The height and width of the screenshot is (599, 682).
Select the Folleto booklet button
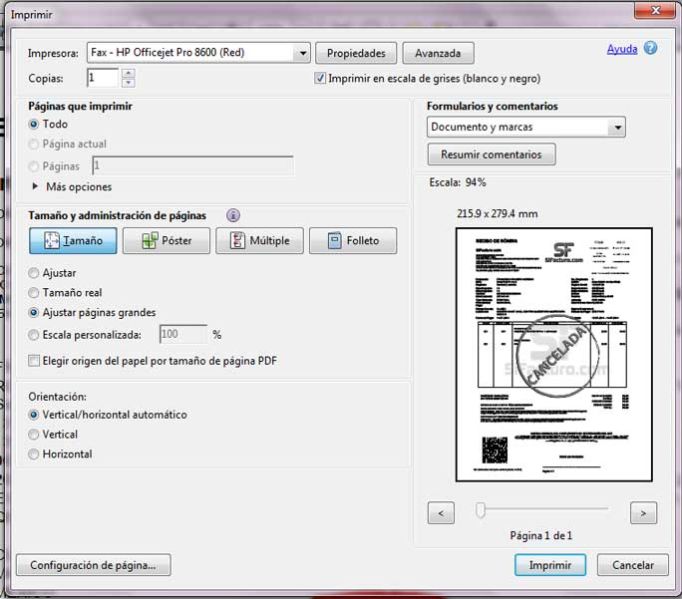352,240
